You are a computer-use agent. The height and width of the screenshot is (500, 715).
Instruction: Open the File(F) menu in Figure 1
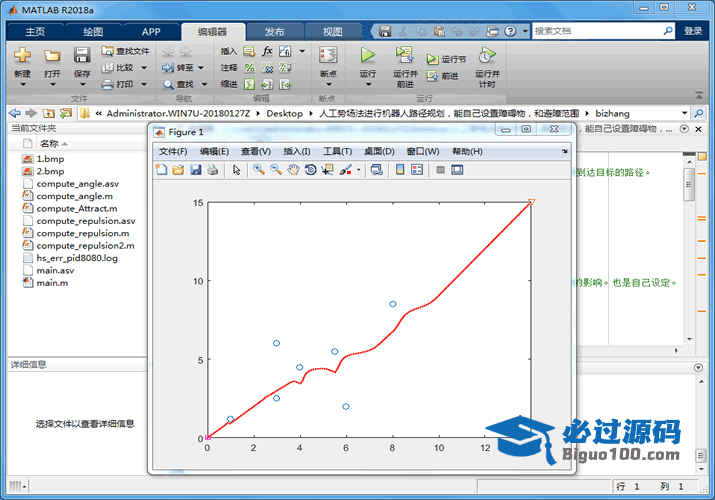[x=173, y=151]
